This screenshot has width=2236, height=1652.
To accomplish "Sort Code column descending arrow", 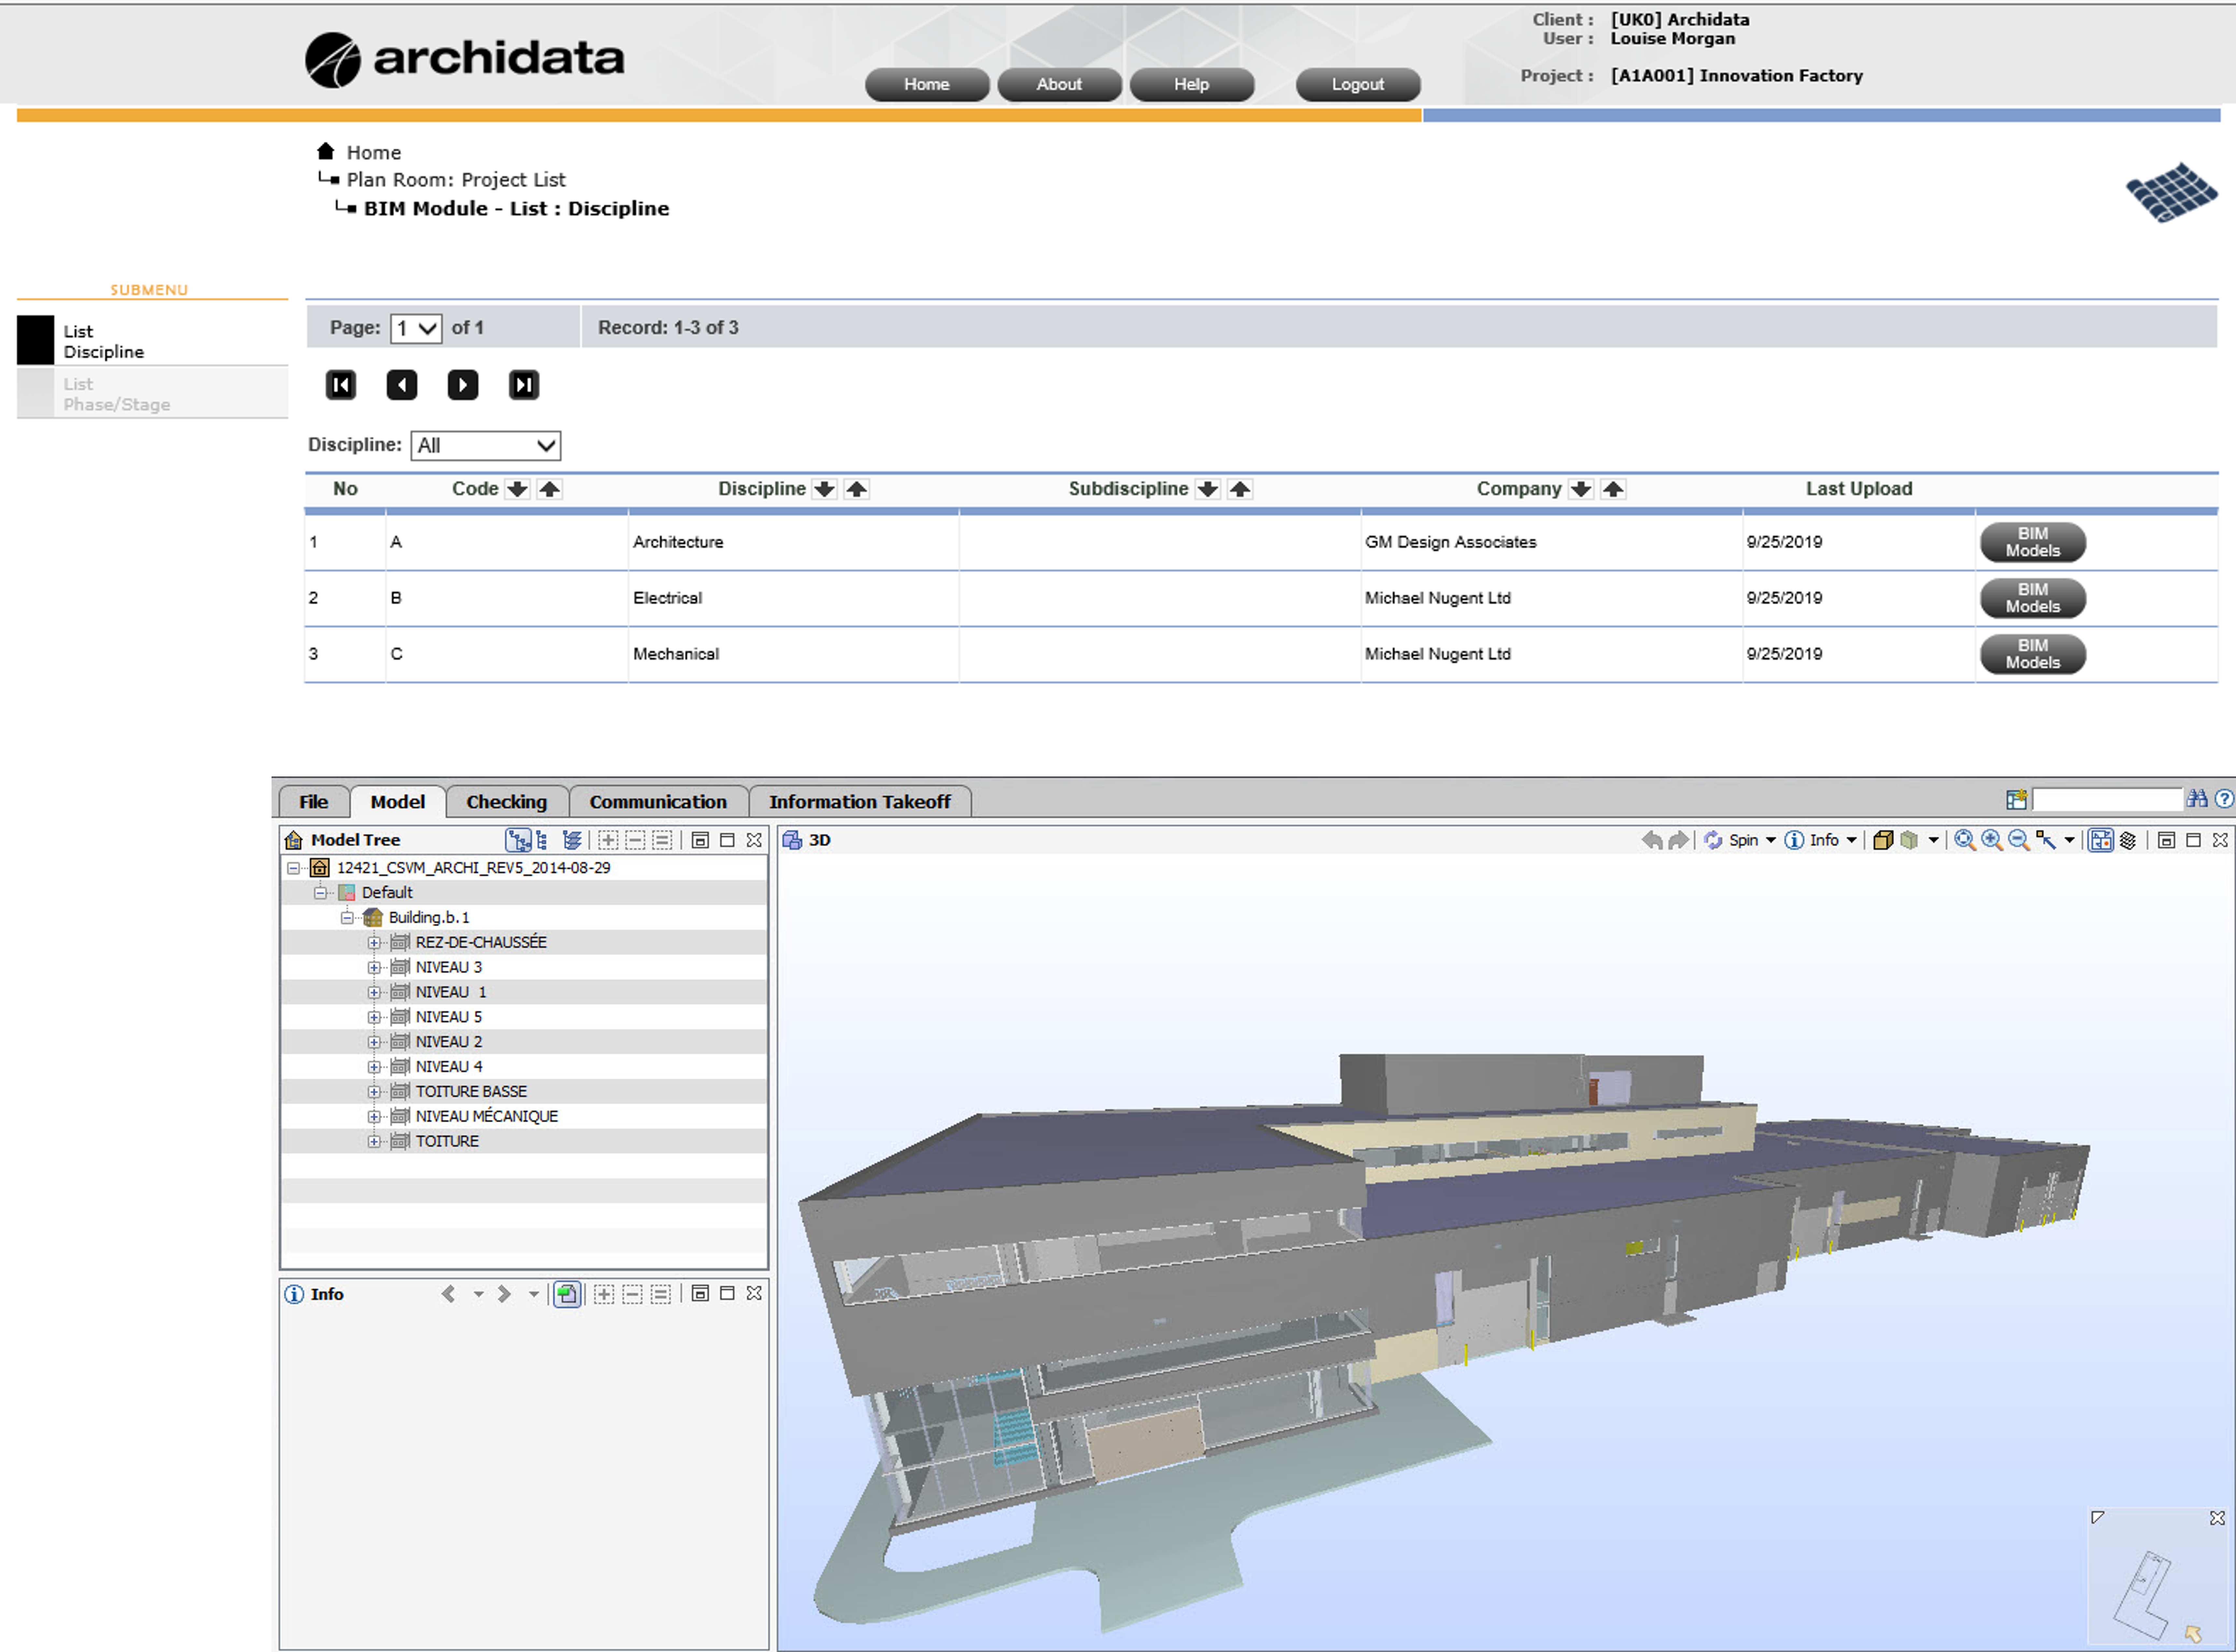I will point(517,489).
